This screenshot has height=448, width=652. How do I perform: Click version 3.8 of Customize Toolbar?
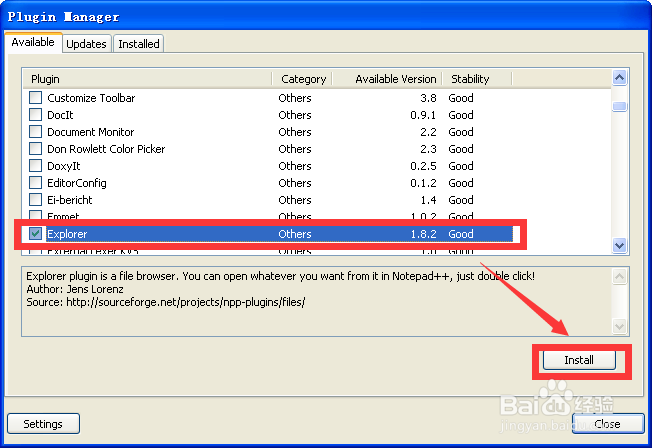pyautogui.click(x=428, y=98)
